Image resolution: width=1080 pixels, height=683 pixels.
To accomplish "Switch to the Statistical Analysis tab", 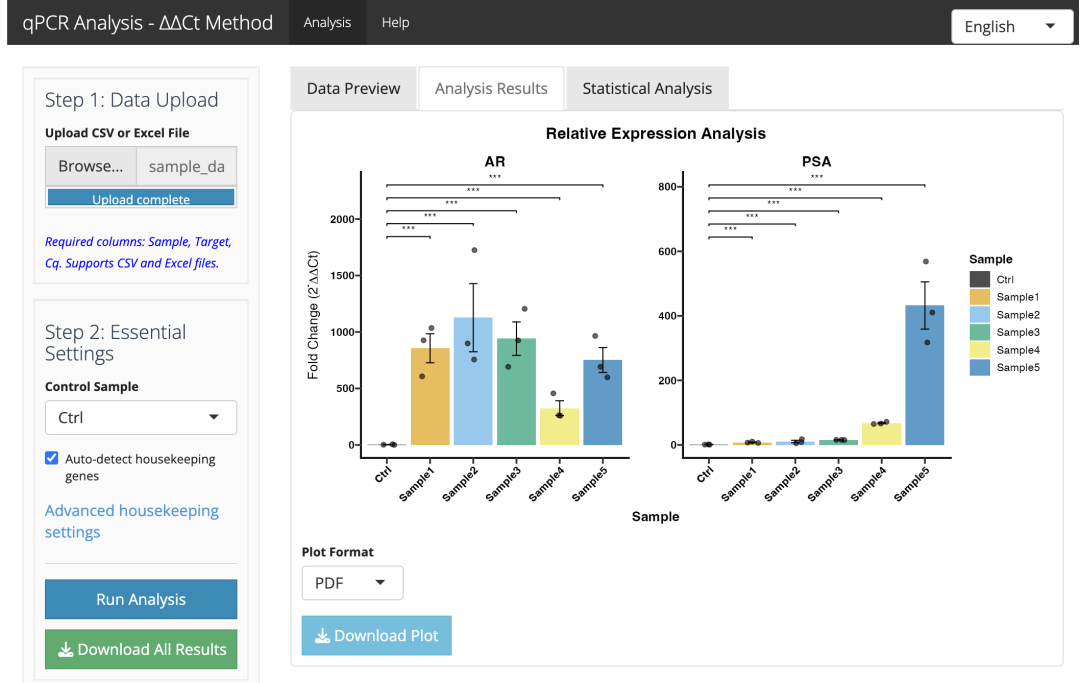I will tap(647, 88).
